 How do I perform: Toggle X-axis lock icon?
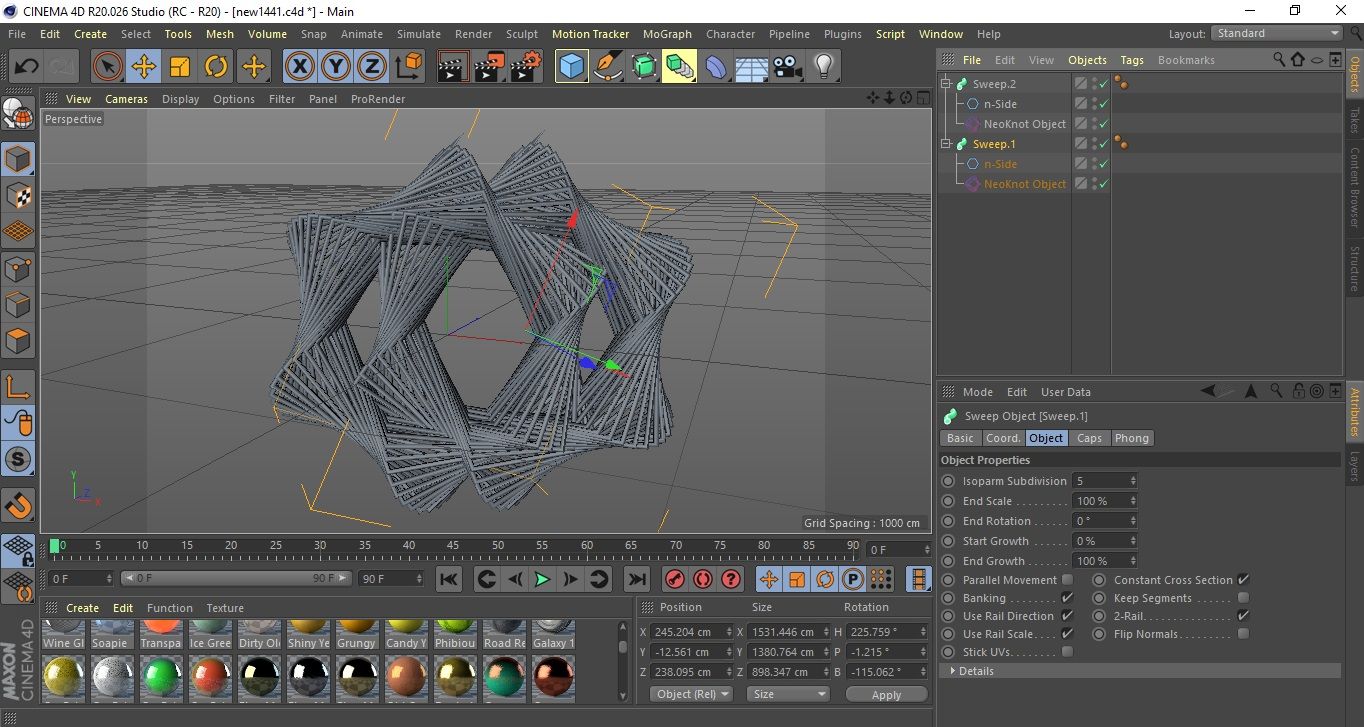[299, 67]
